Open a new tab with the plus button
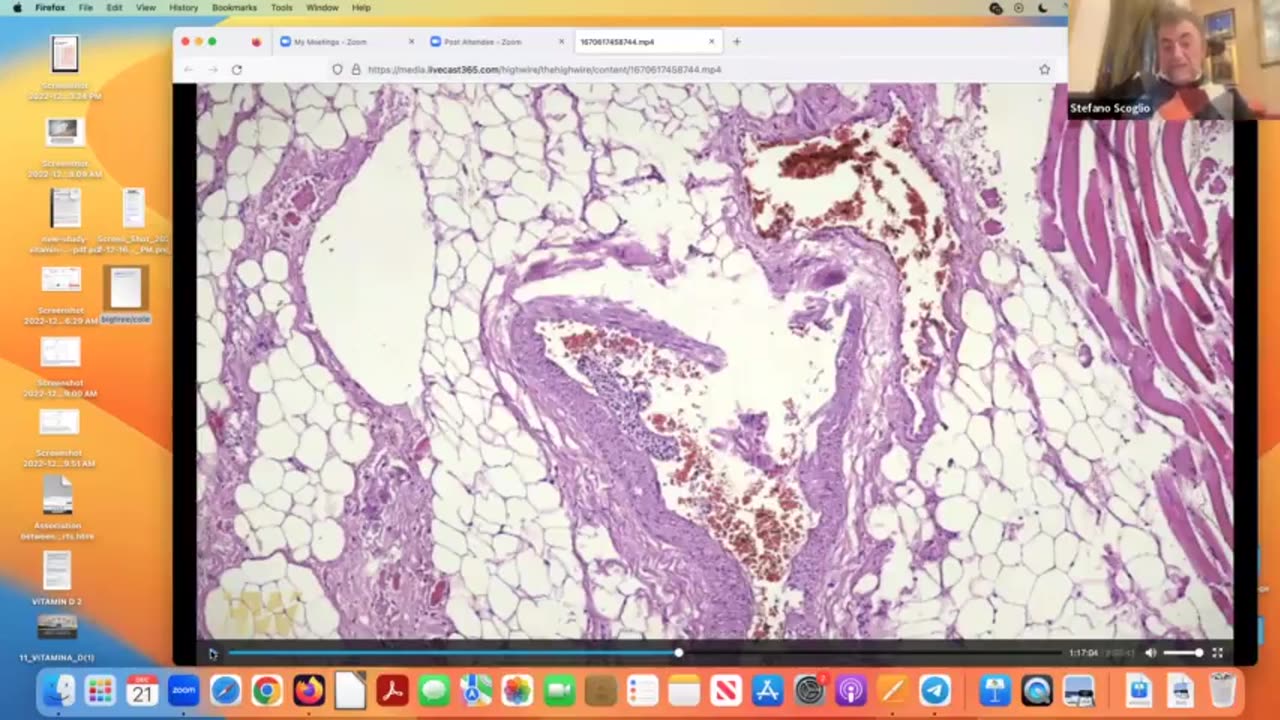Viewport: 1280px width, 720px height. (x=737, y=42)
